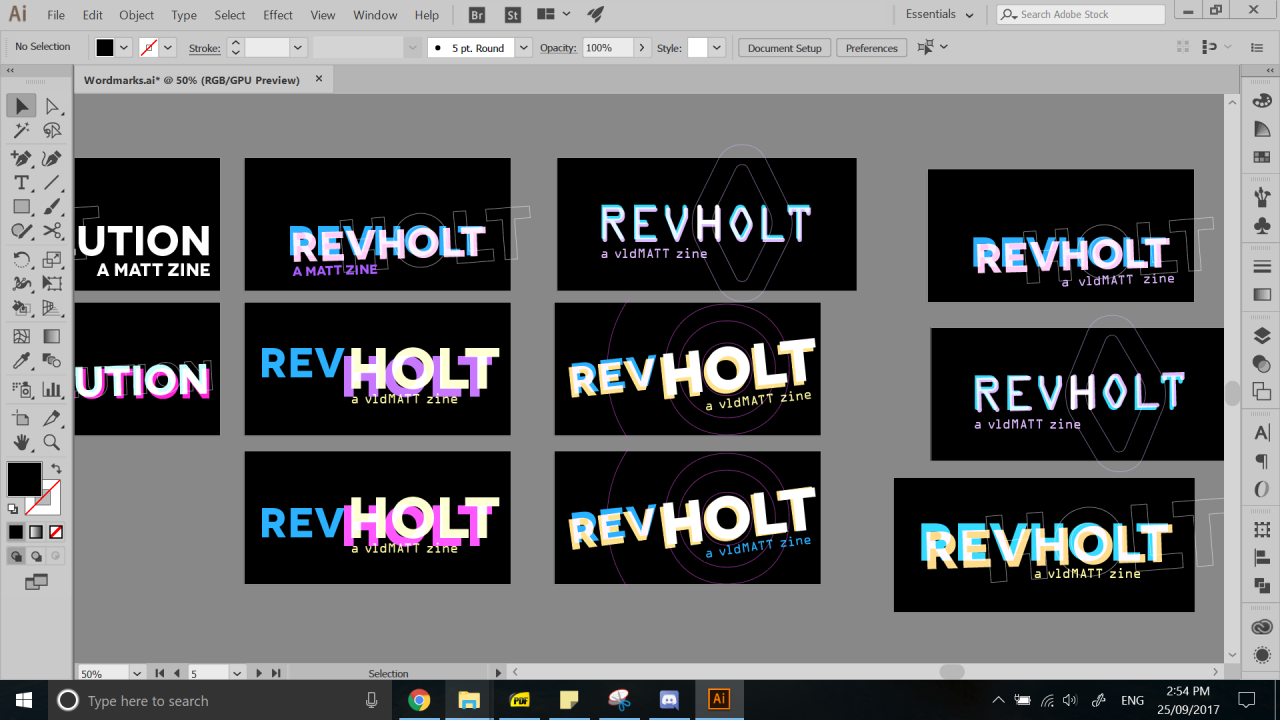
Task: Select the Direct Selection tool
Action: click(x=52, y=106)
